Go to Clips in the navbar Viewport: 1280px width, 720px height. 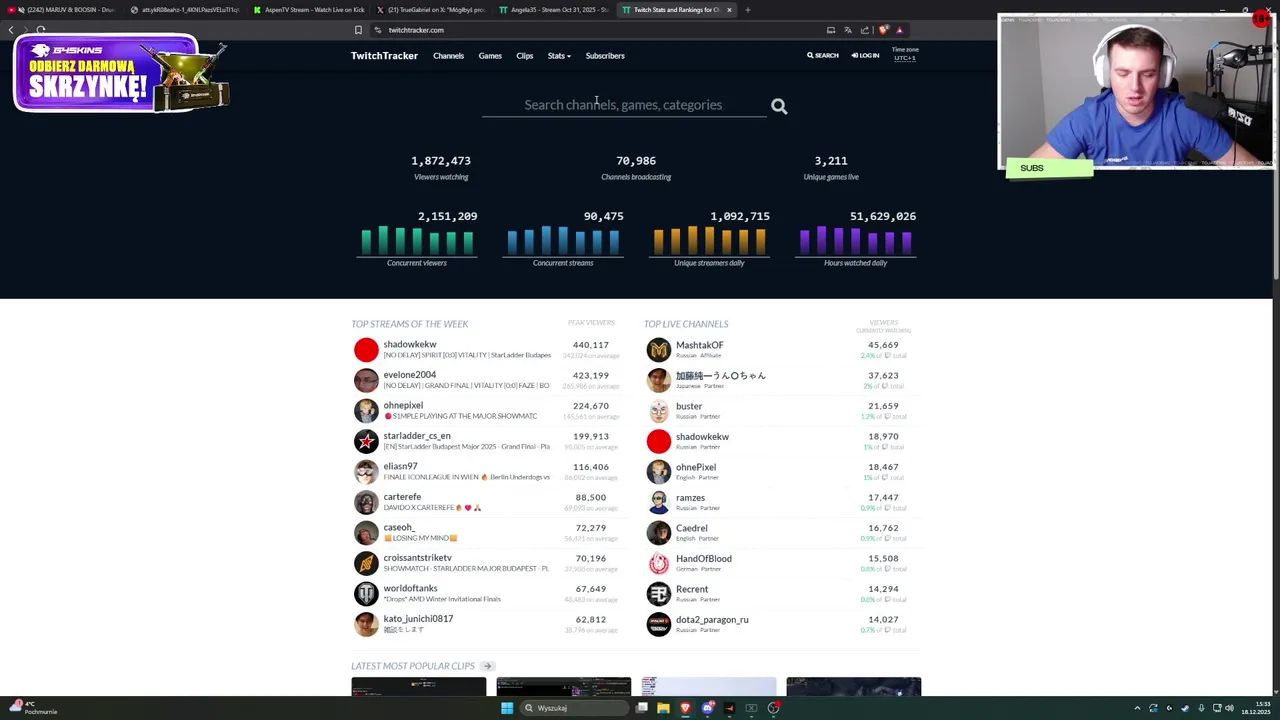point(525,56)
